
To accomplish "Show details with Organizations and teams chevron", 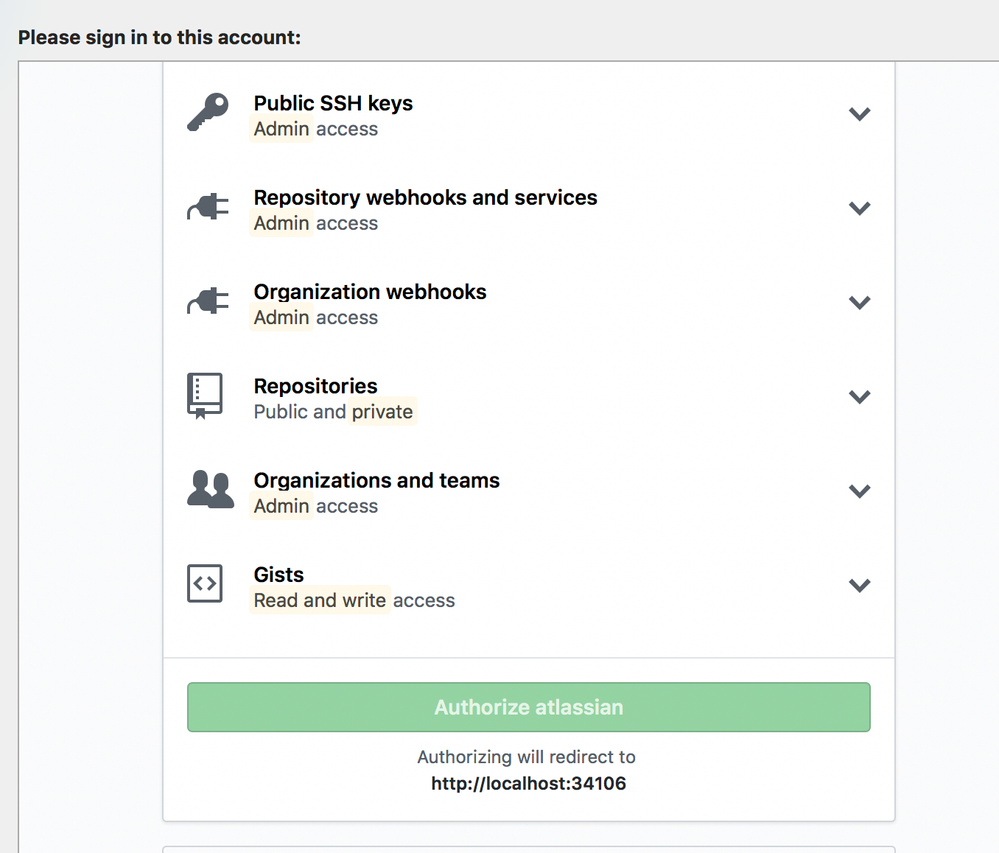I will [859, 491].
